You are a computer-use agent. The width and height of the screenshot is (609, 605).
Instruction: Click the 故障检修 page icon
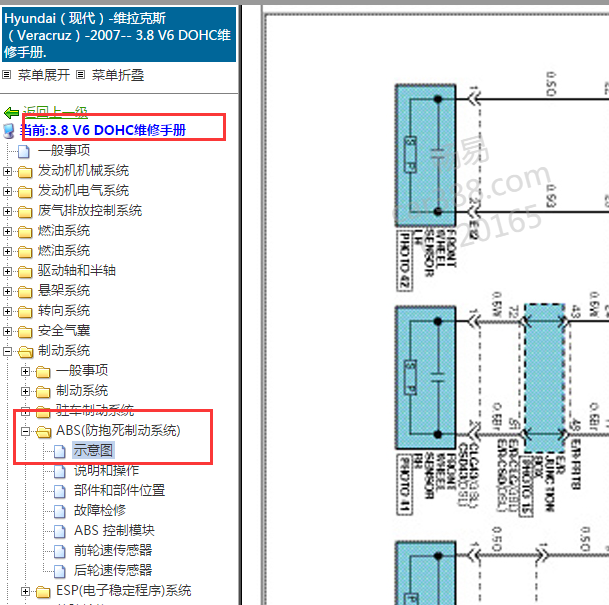(60, 511)
